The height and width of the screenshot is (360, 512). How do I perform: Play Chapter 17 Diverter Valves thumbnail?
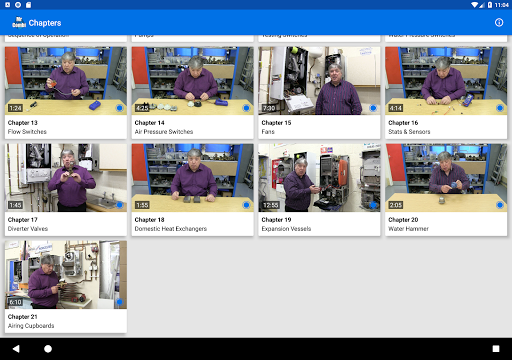click(66, 178)
